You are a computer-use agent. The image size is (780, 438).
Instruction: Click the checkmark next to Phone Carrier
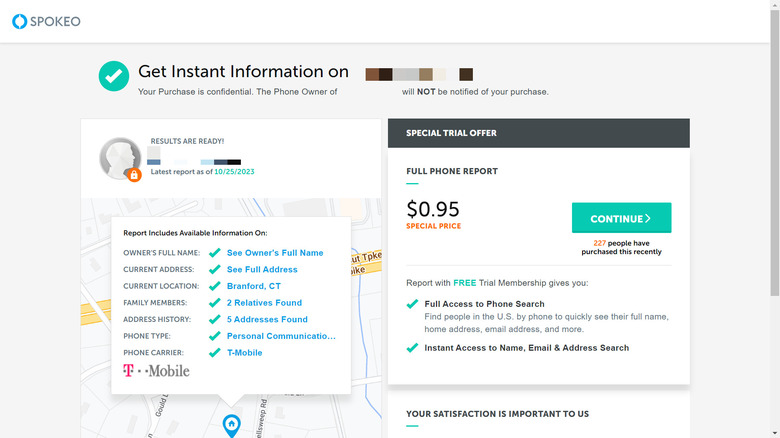pyautogui.click(x=214, y=353)
